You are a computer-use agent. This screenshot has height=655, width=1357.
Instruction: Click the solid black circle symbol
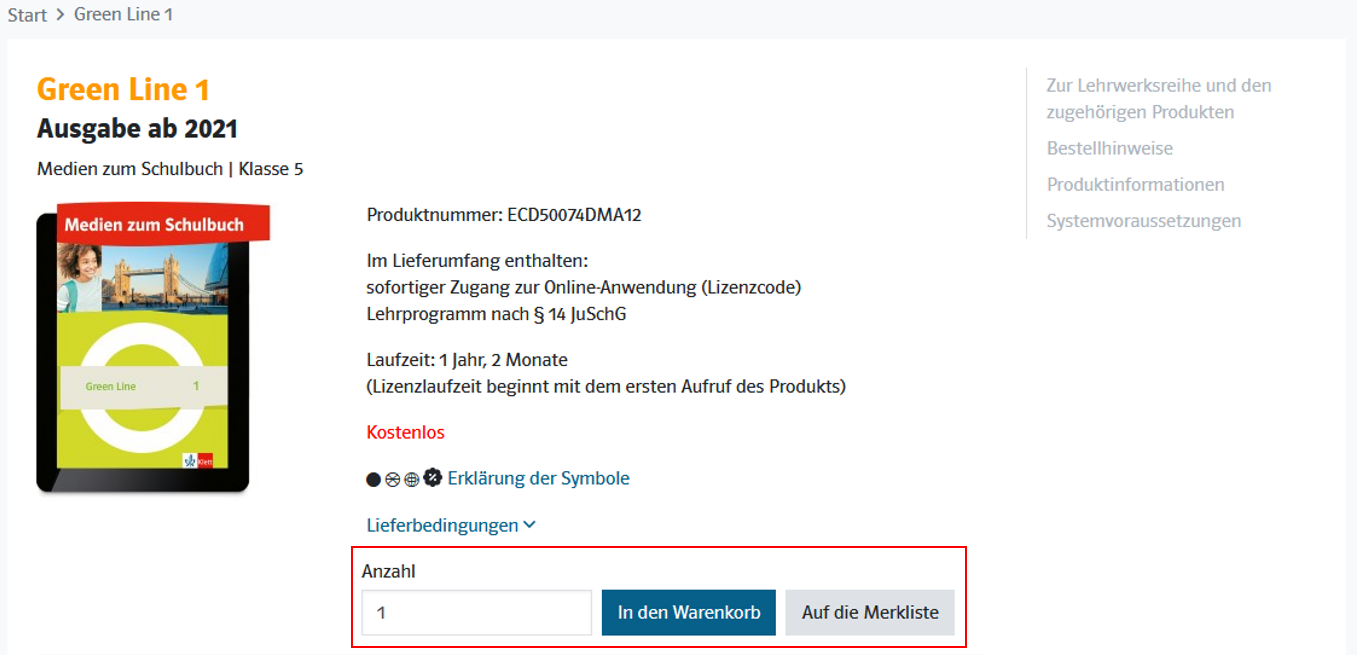tap(374, 480)
